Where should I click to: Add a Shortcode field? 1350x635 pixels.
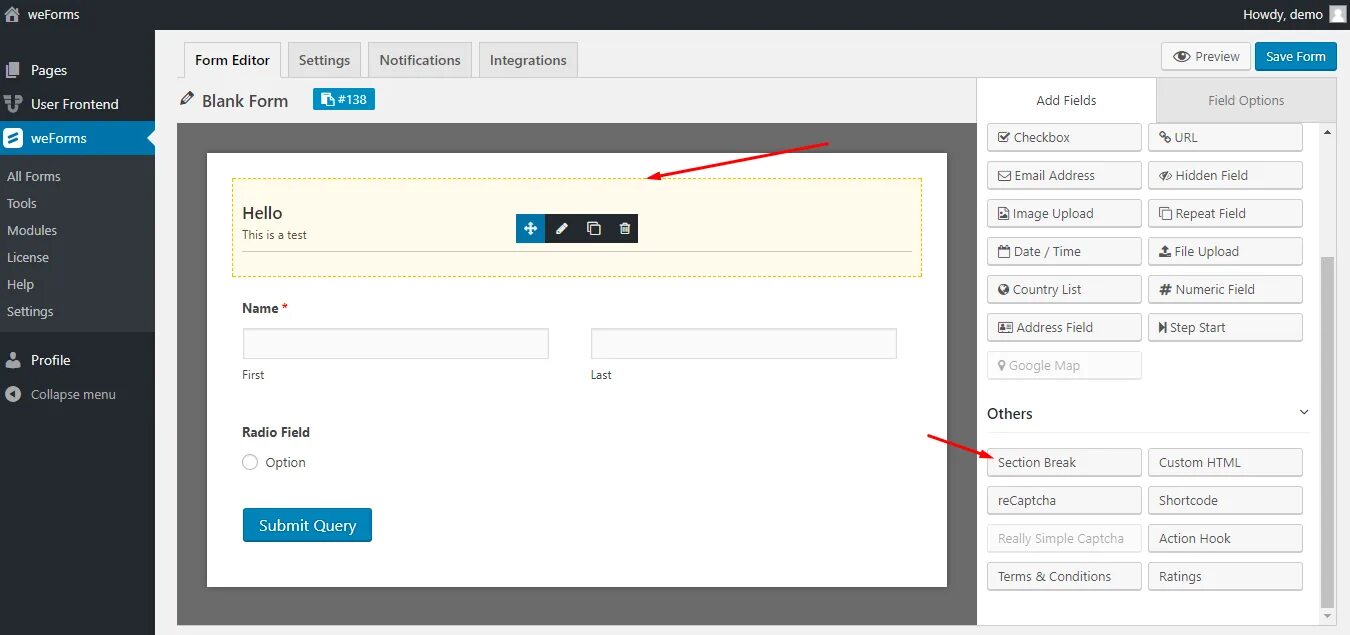pyautogui.click(x=1225, y=500)
